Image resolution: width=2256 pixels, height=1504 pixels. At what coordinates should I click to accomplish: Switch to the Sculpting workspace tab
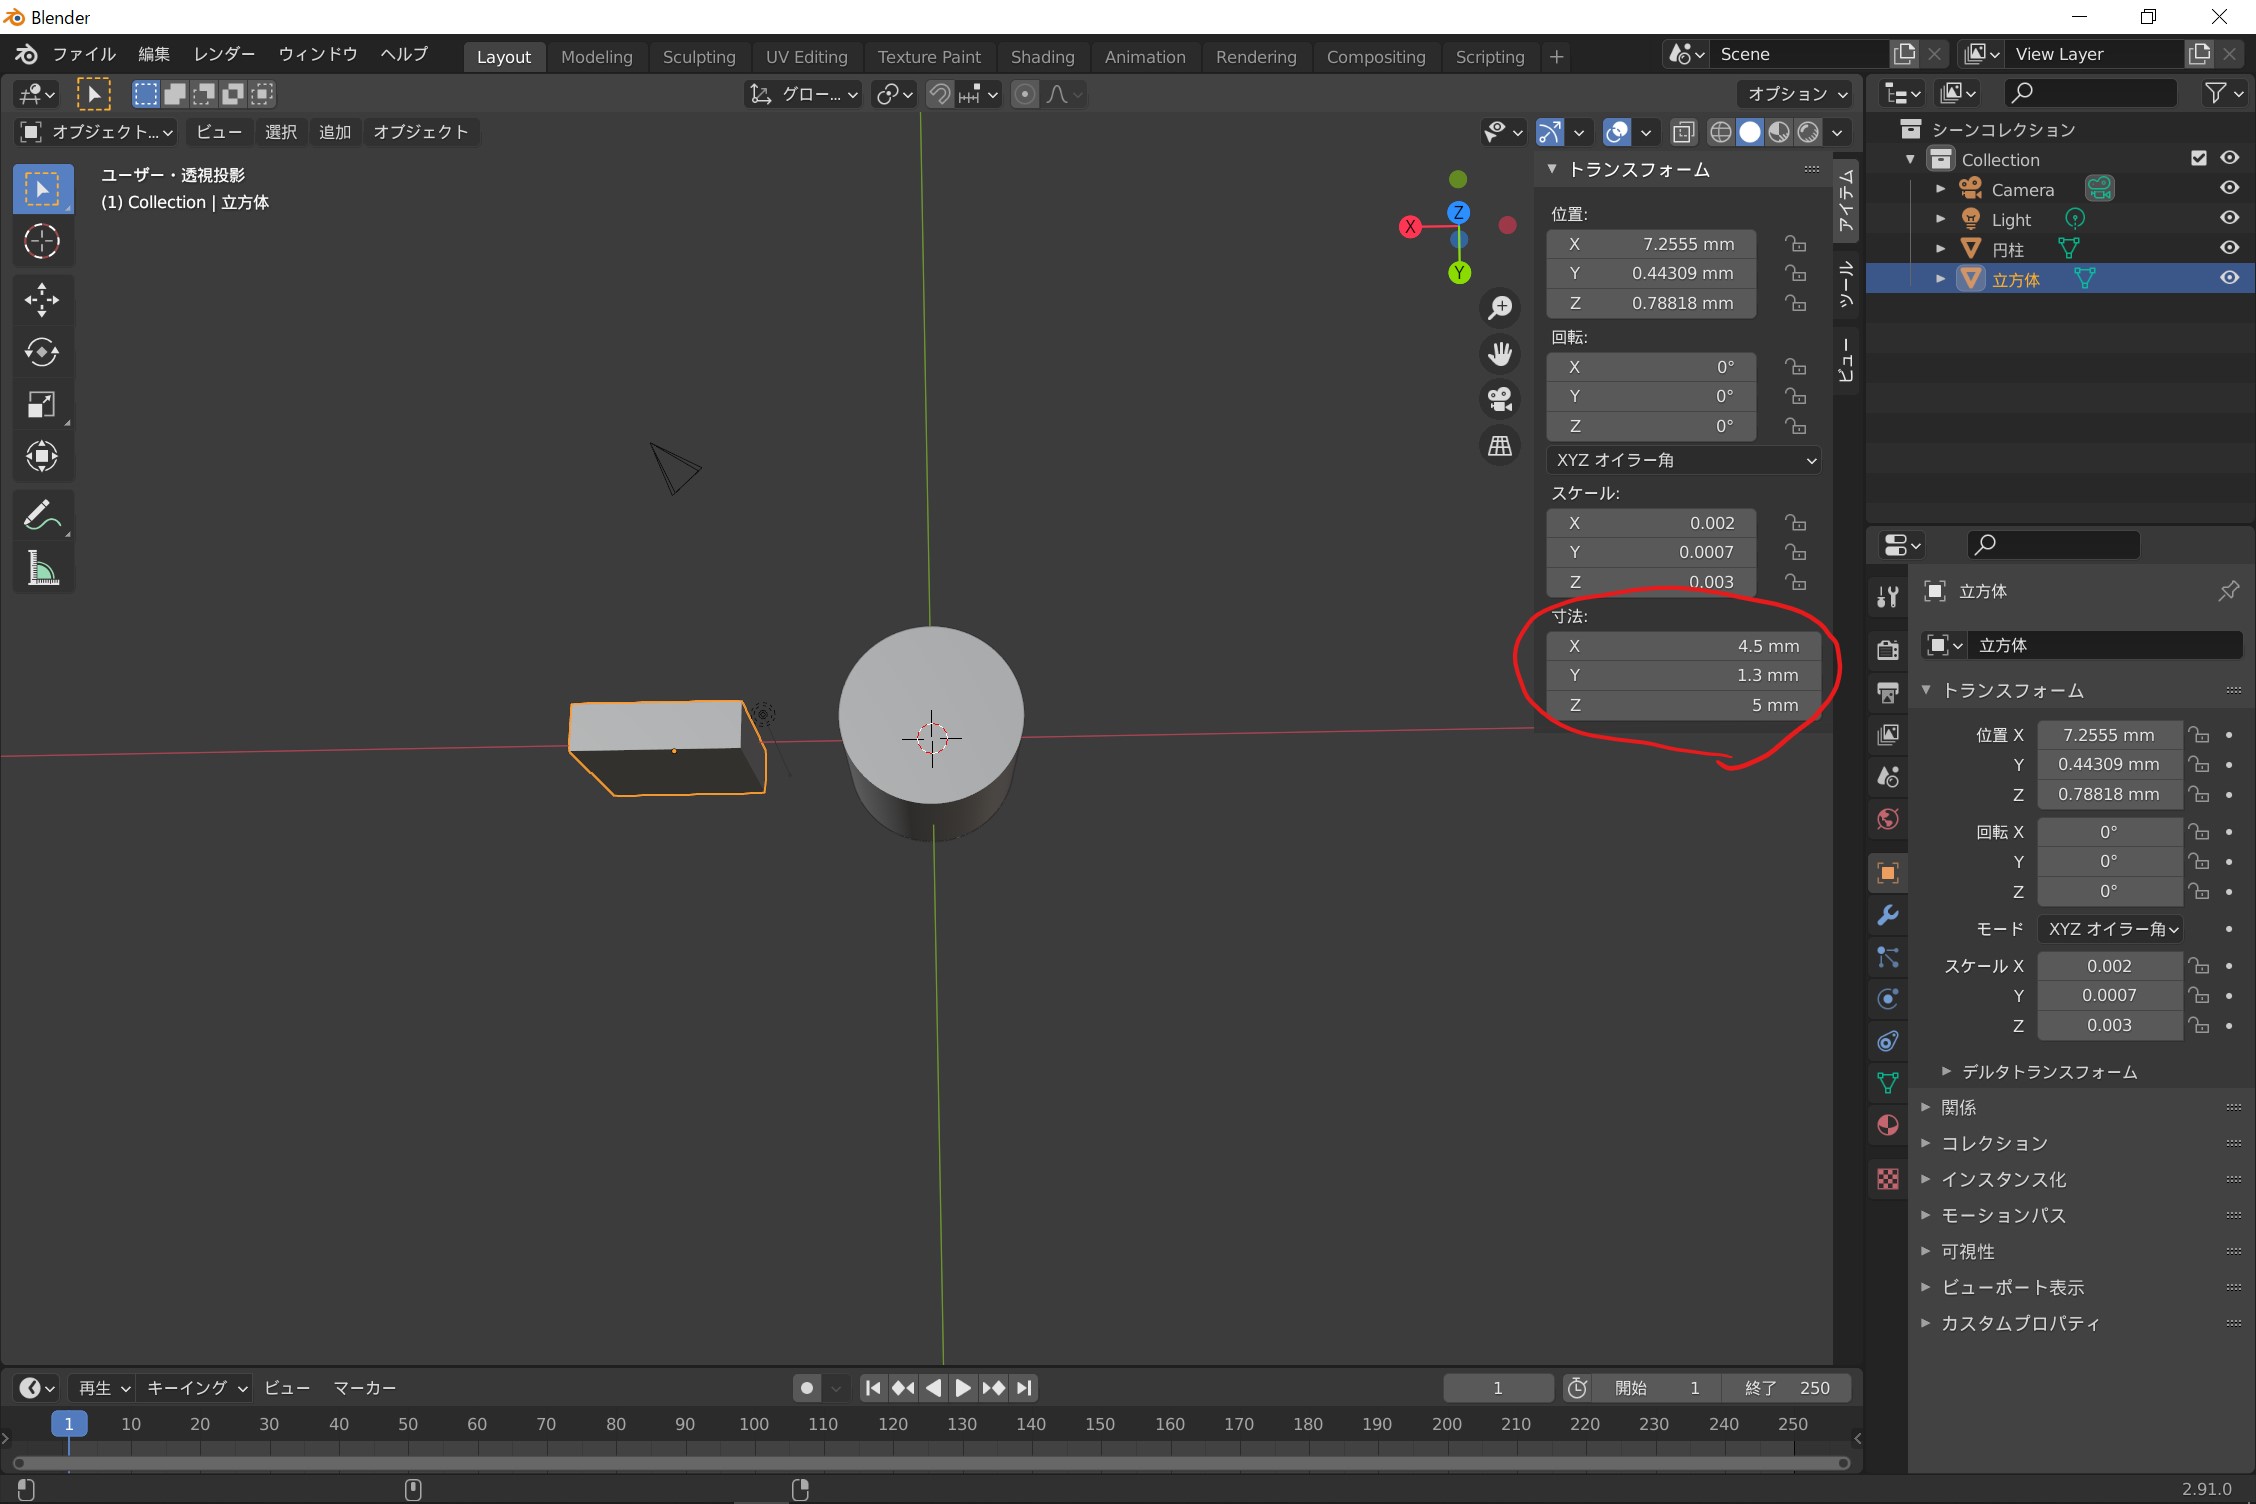pos(698,57)
